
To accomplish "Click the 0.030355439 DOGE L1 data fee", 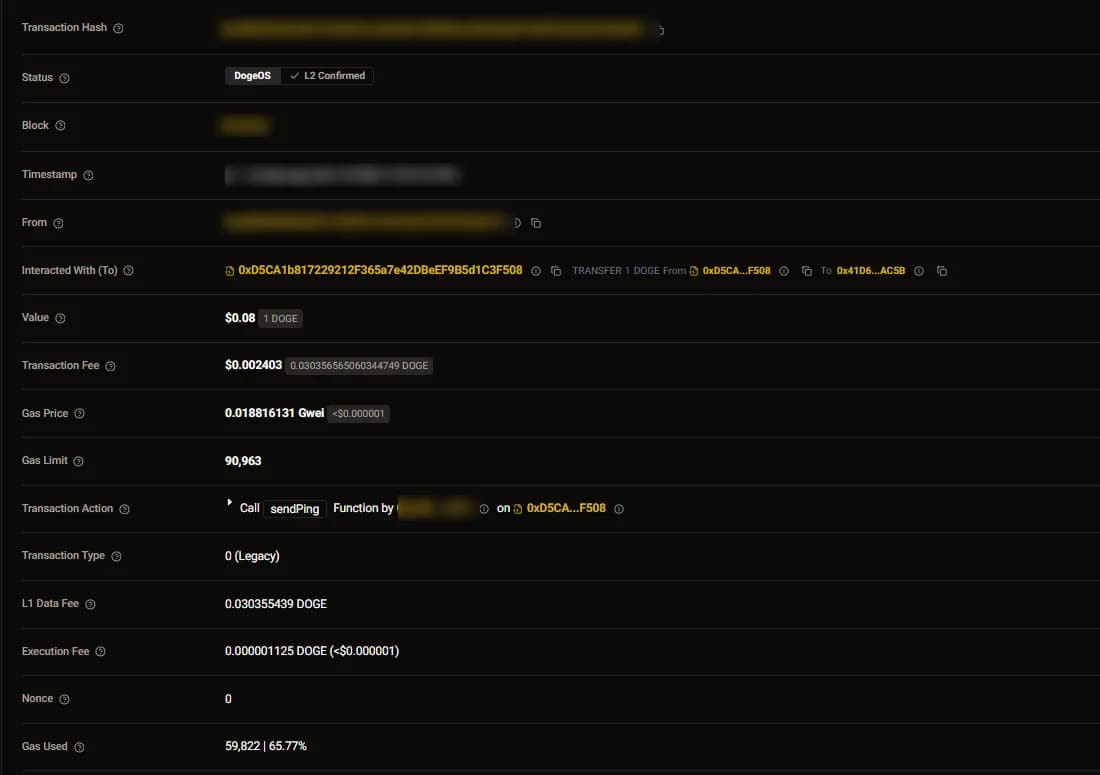I will pos(276,604).
